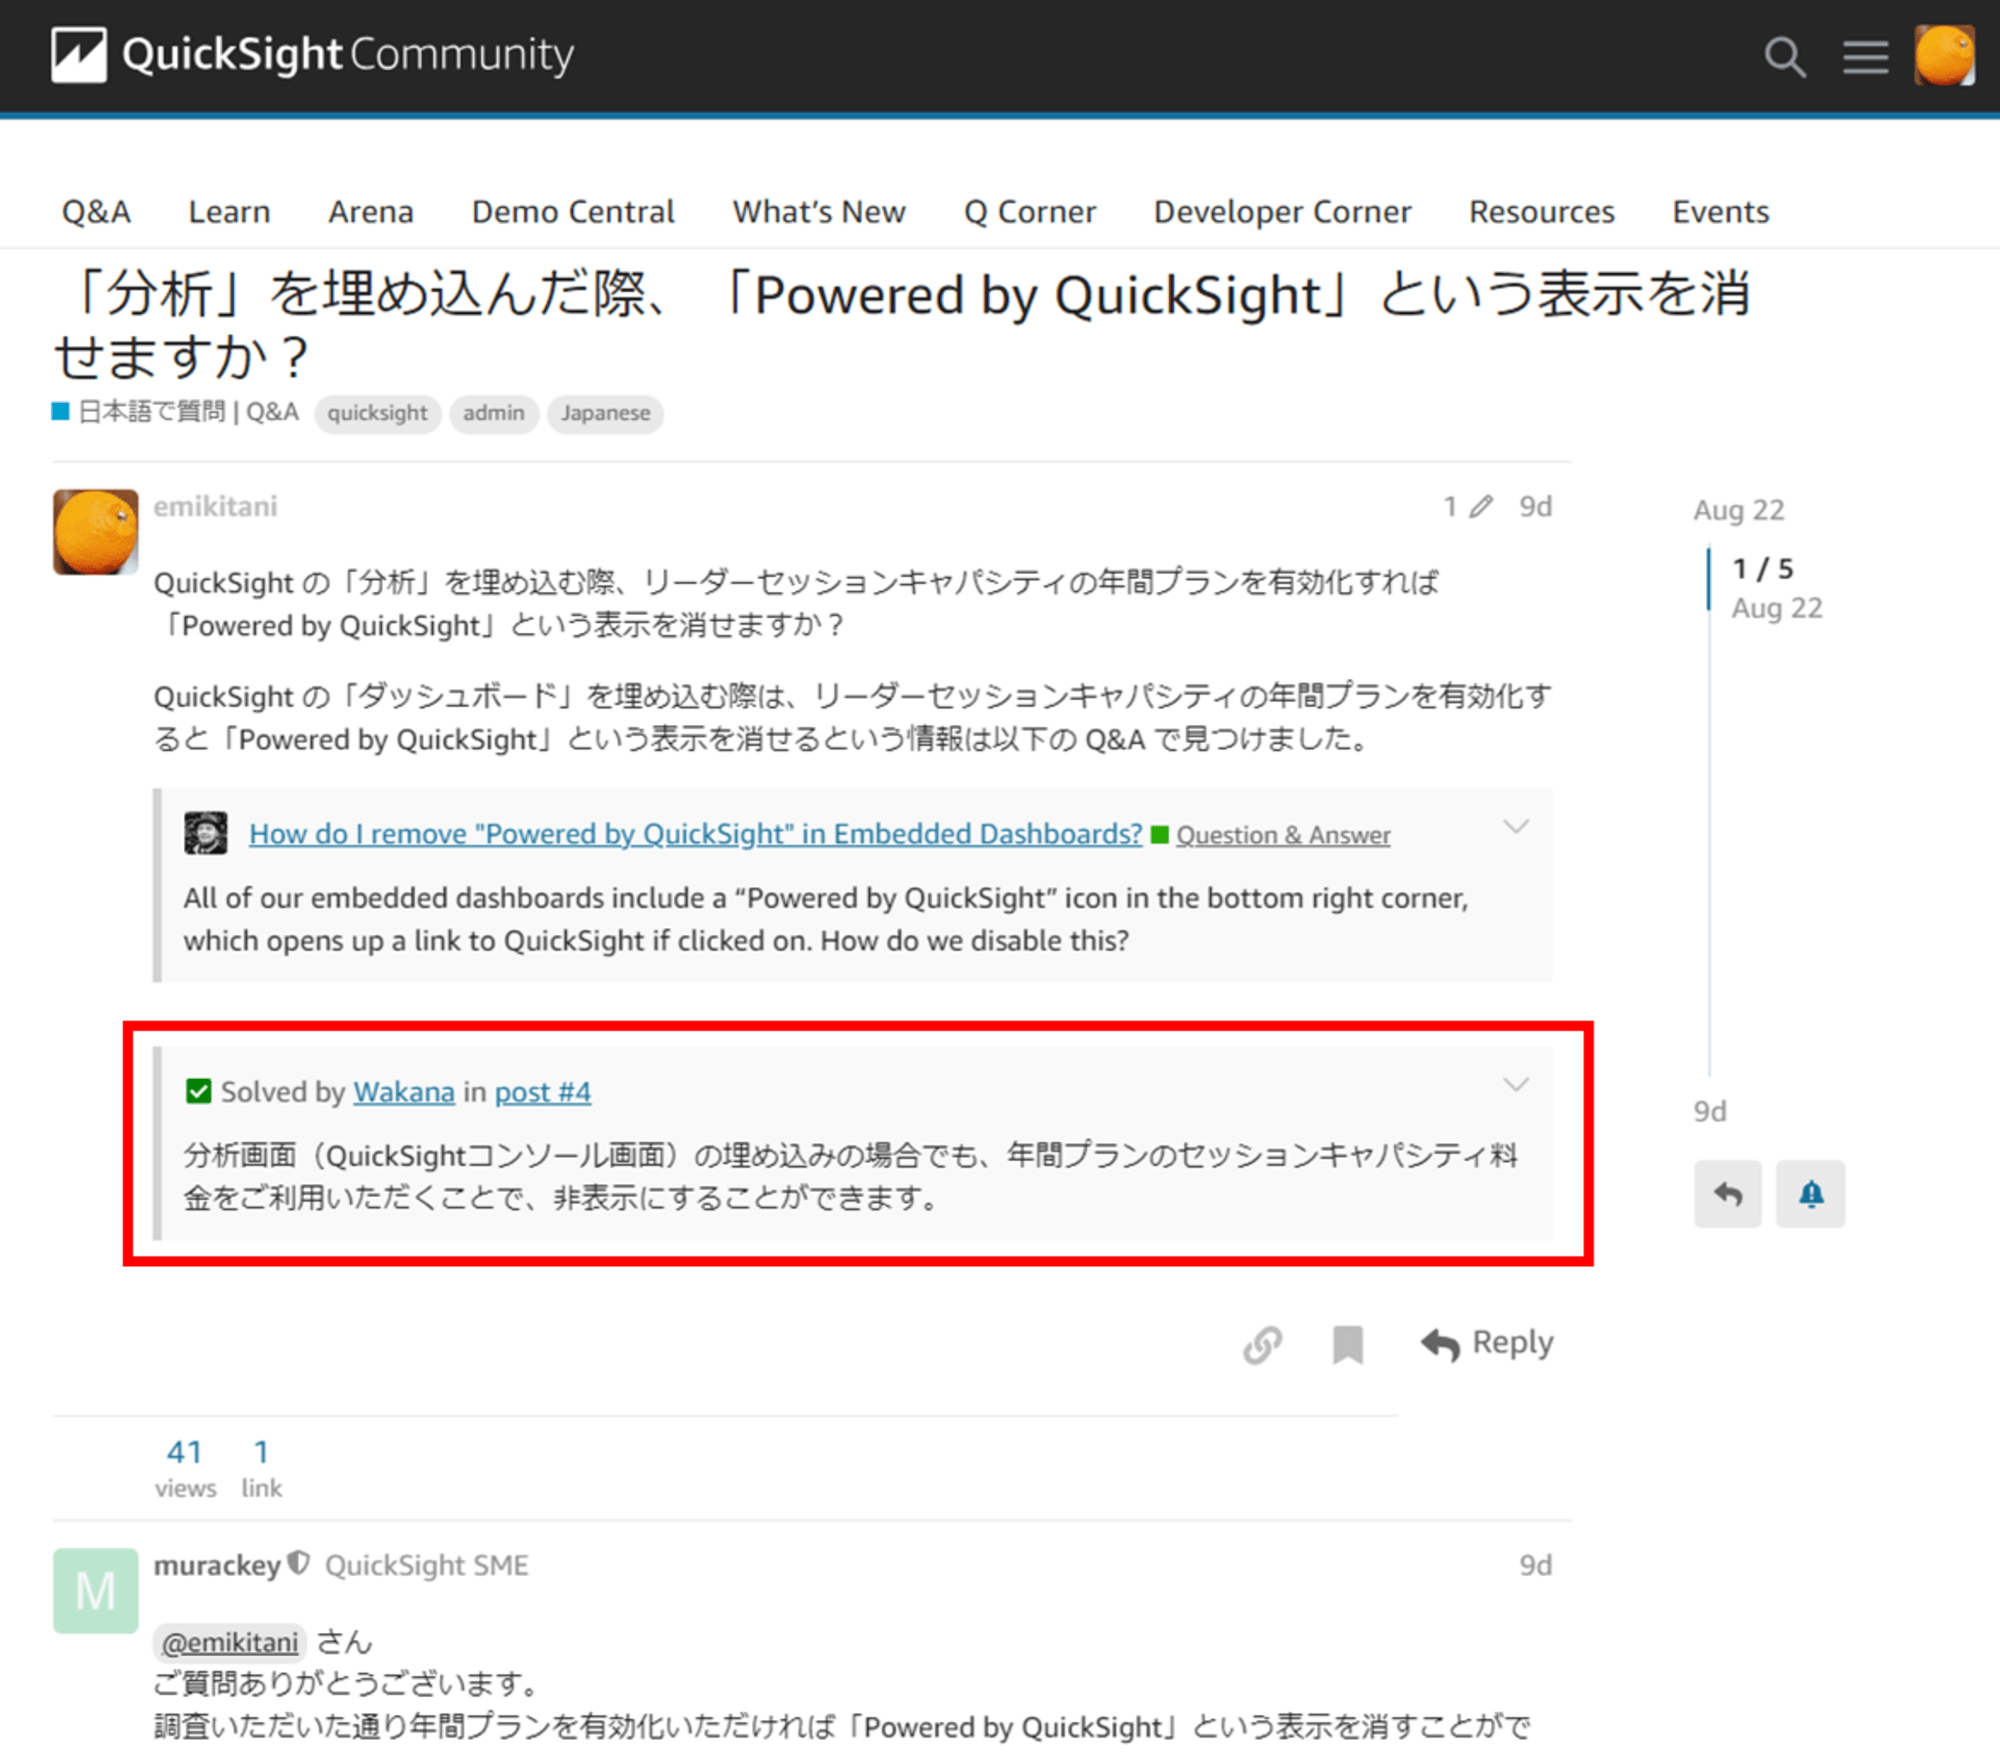Open emikitani's username link
Screen dimensions: 2000x1753
(x=215, y=506)
